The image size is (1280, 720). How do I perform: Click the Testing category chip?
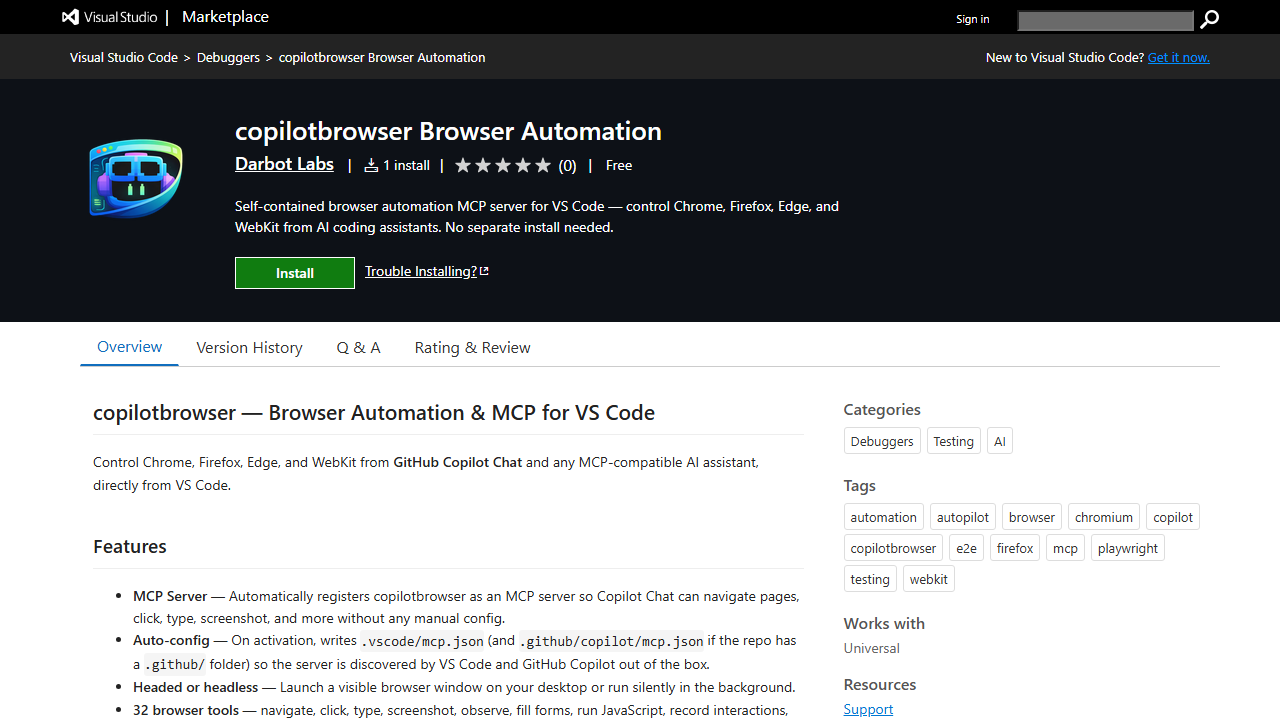(x=953, y=441)
